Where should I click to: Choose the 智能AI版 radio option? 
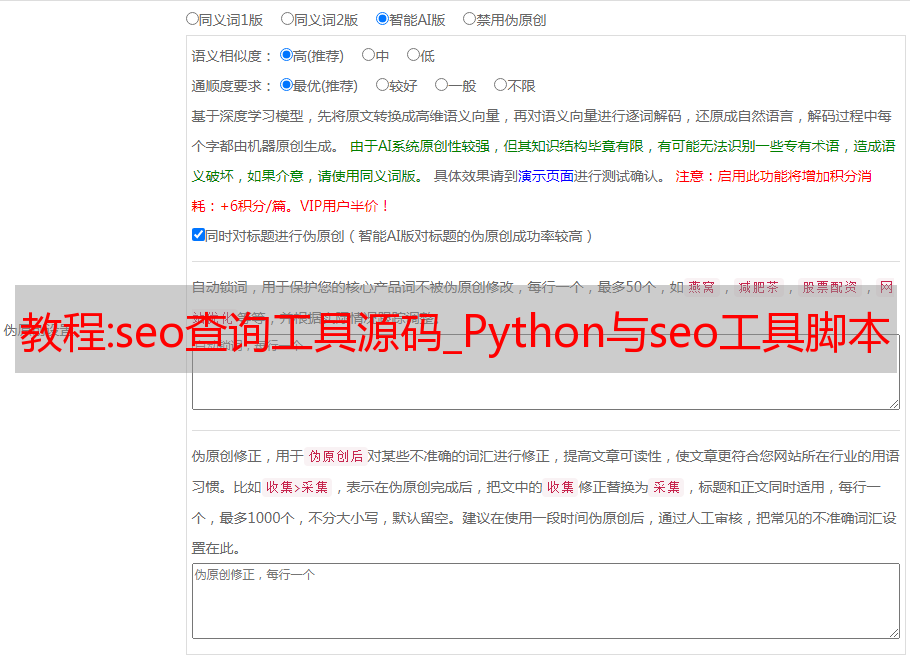click(x=382, y=19)
